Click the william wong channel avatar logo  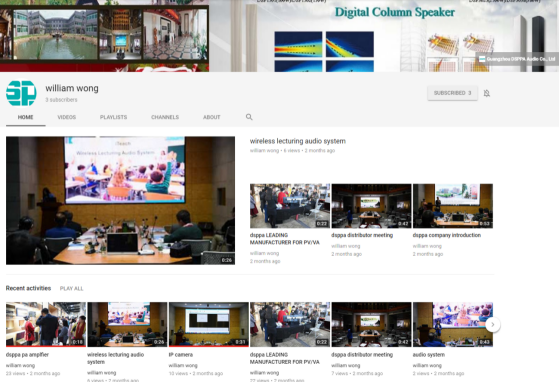[21, 93]
